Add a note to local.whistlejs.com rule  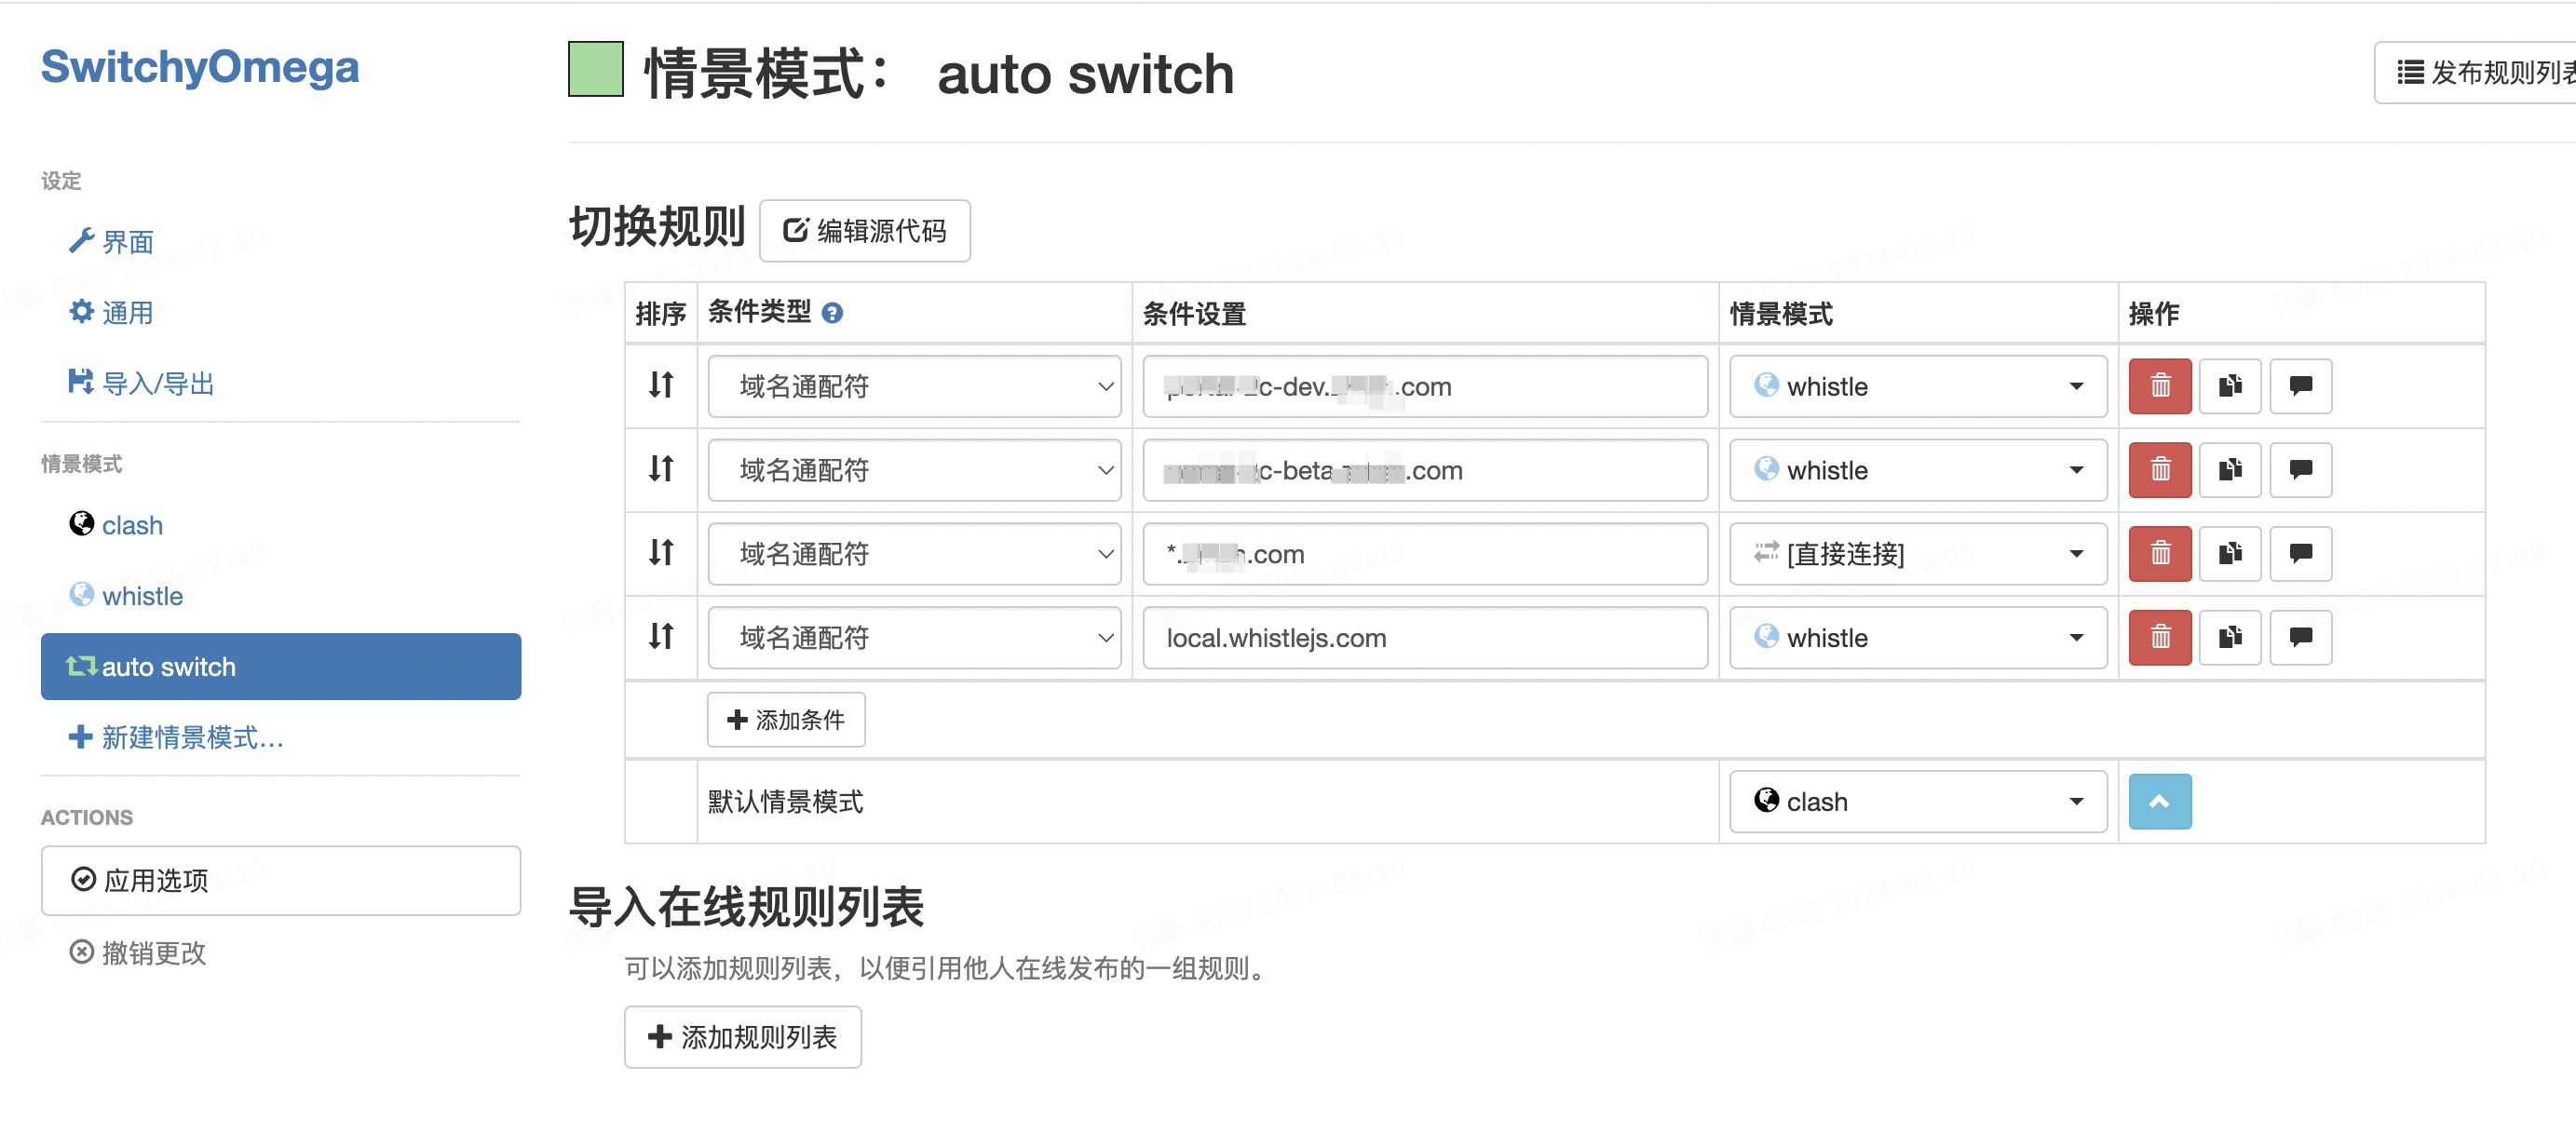click(2301, 638)
